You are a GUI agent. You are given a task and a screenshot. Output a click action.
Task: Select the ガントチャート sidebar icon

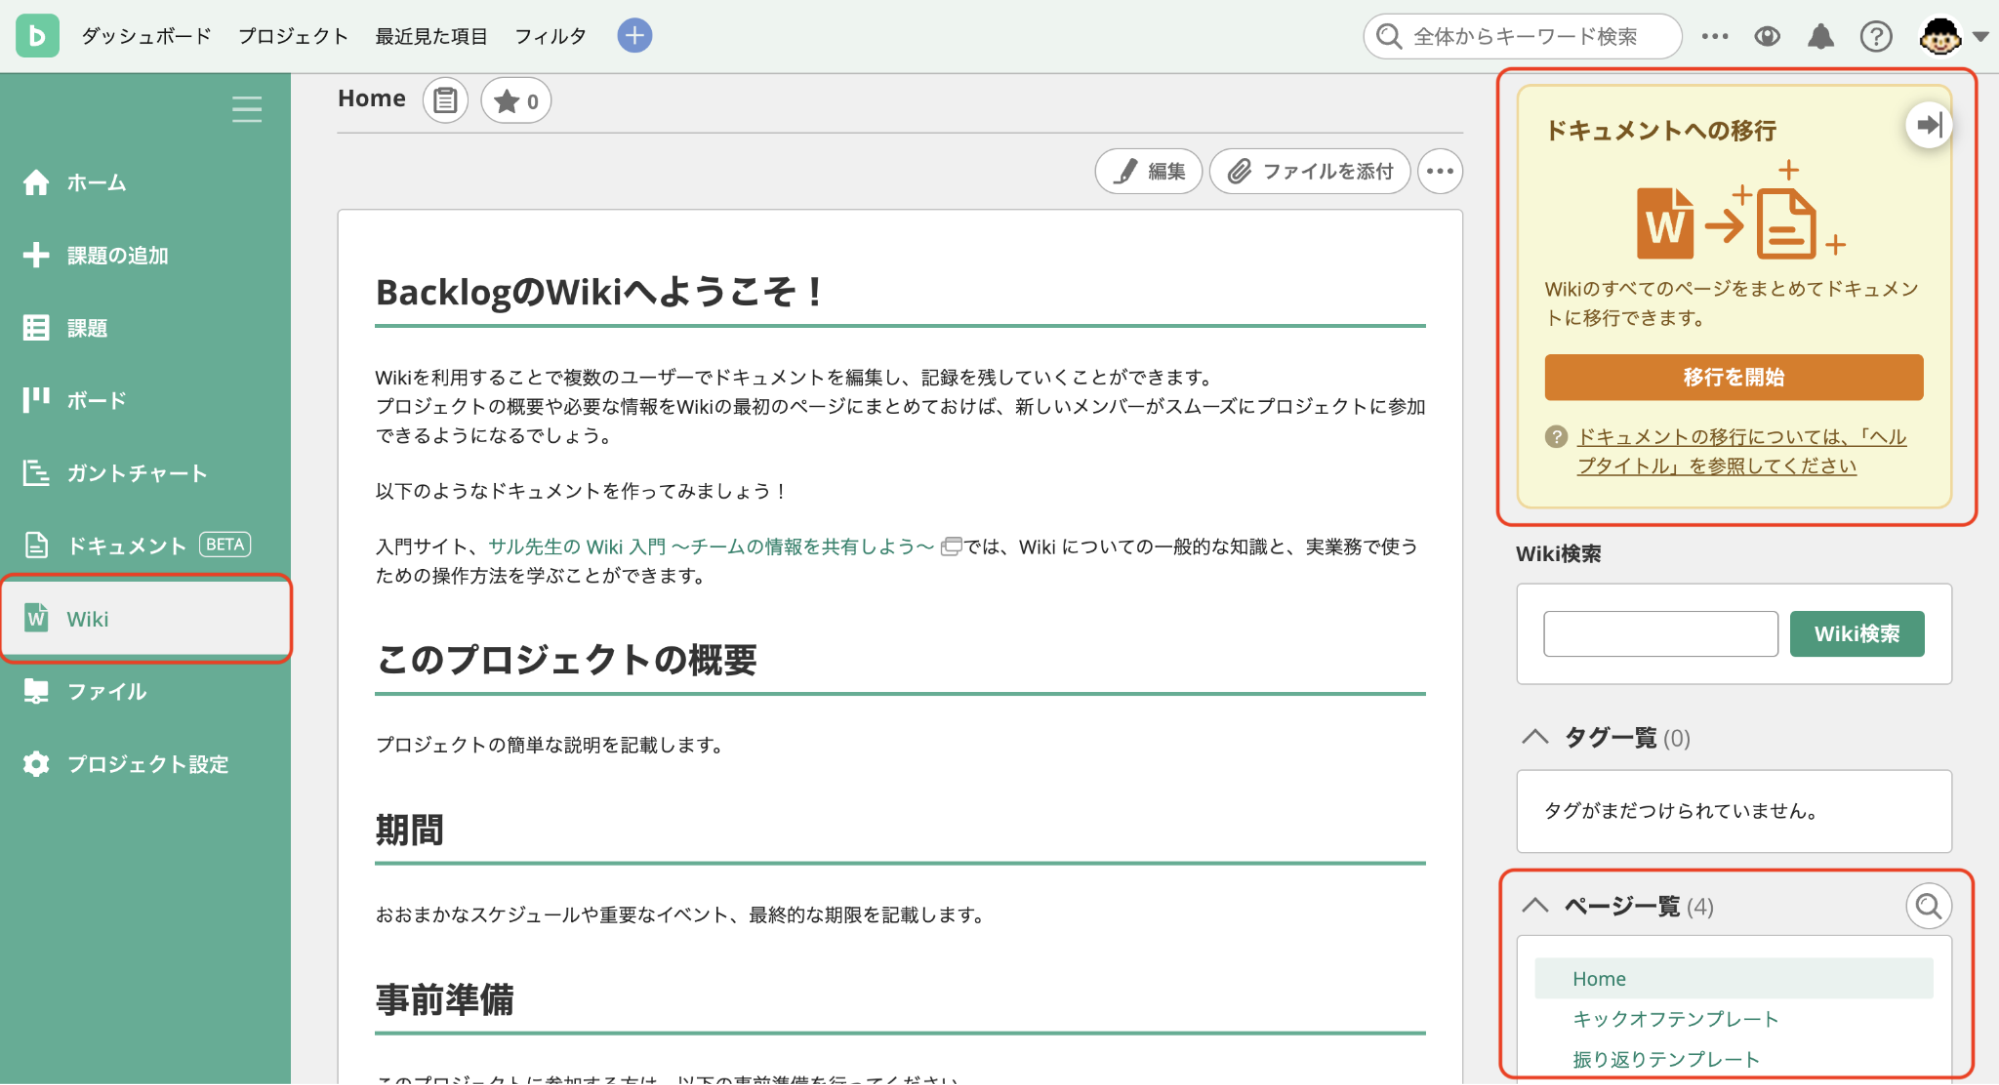[x=36, y=473]
